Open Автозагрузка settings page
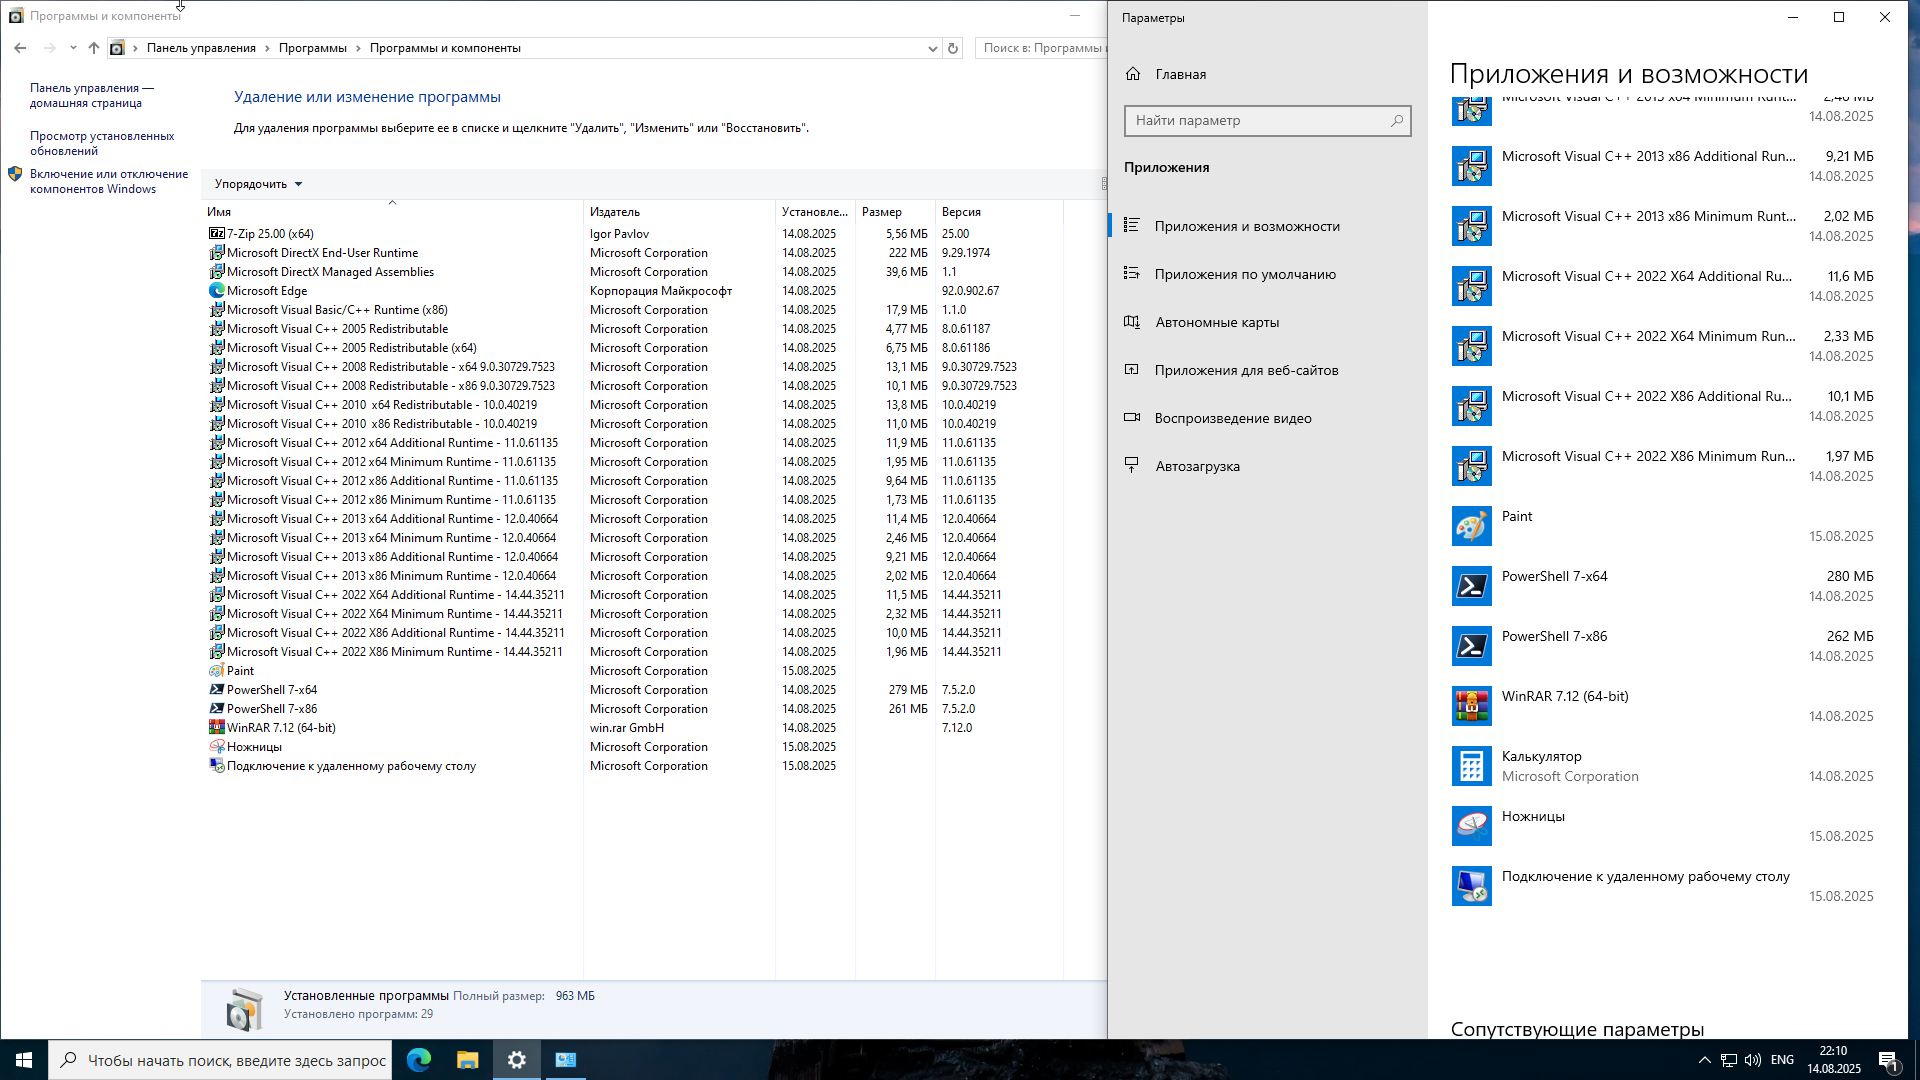 [1267, 466]
